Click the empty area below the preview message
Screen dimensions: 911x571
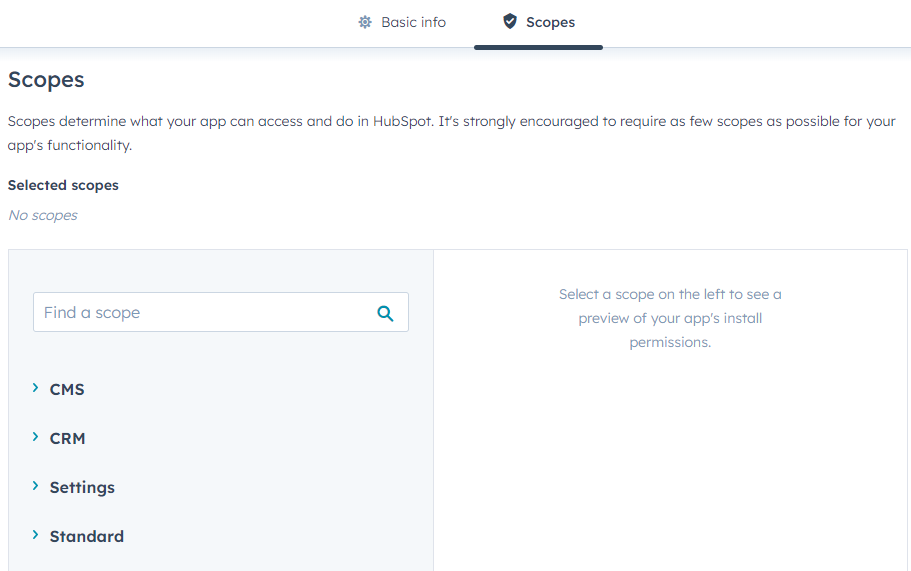[x=670, y=460]
